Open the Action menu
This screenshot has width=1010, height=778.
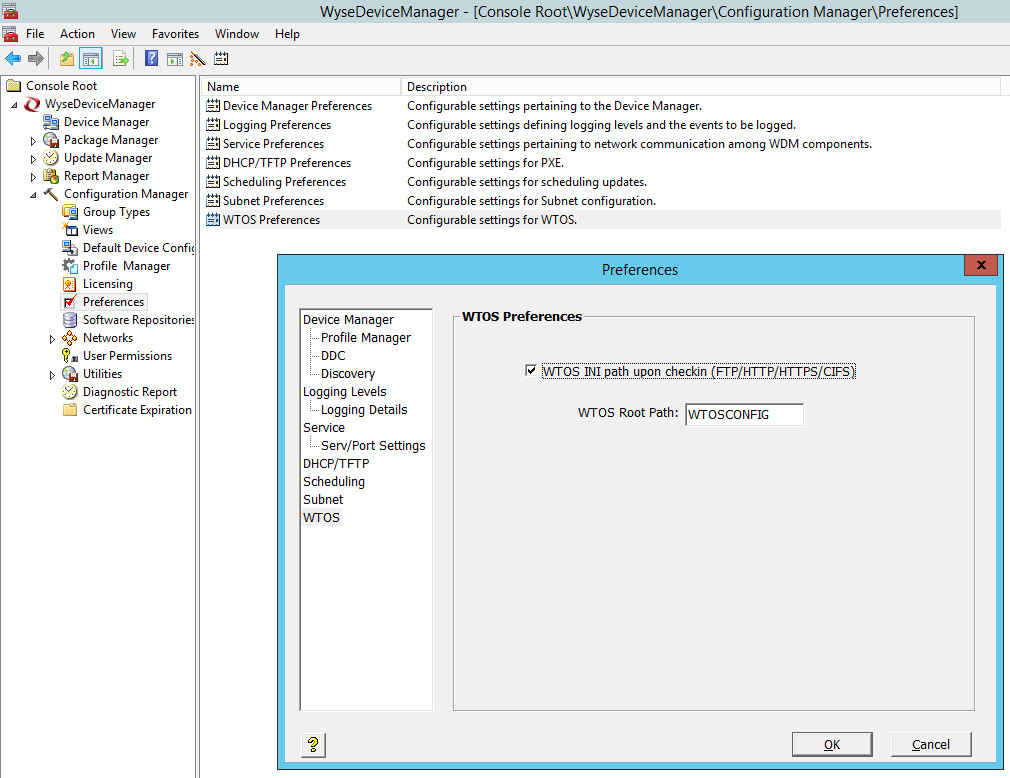77,34
